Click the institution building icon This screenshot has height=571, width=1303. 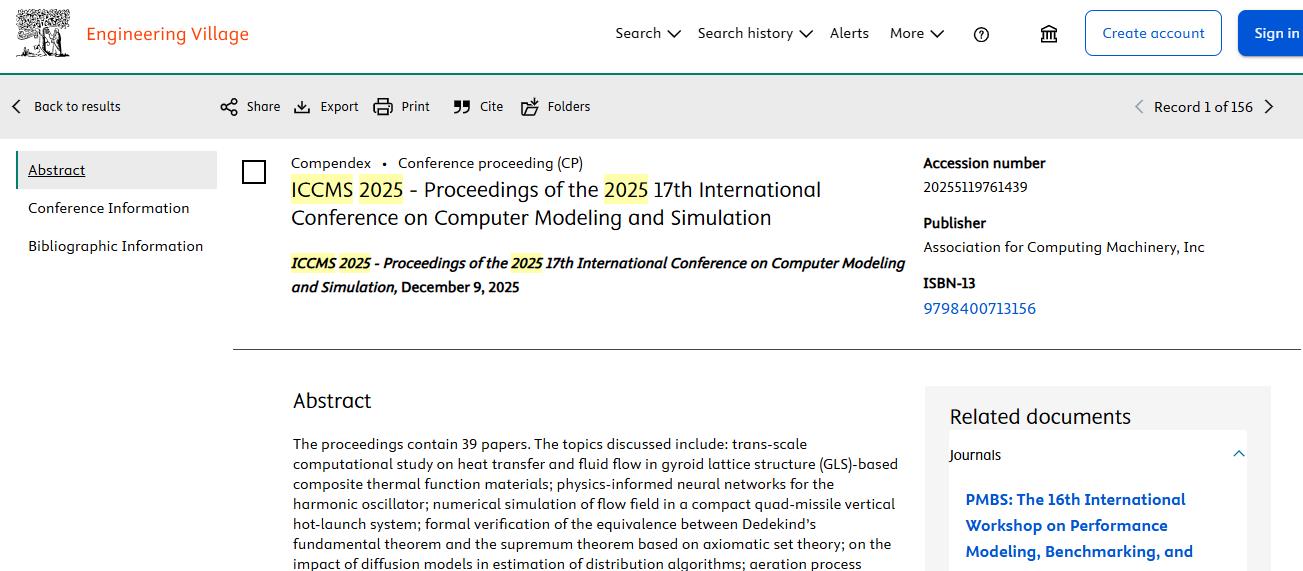[1049, 34]
